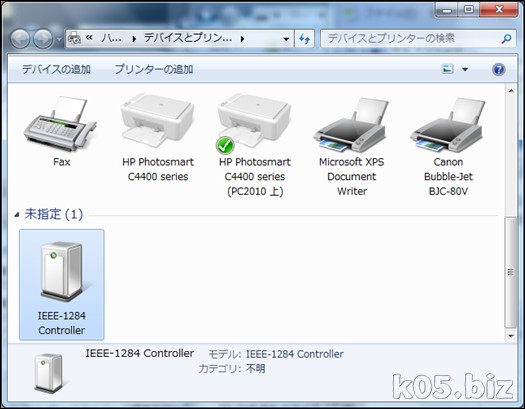Open the help question mark icon
This screenshot has height=409, width=525.
[499, 69]
